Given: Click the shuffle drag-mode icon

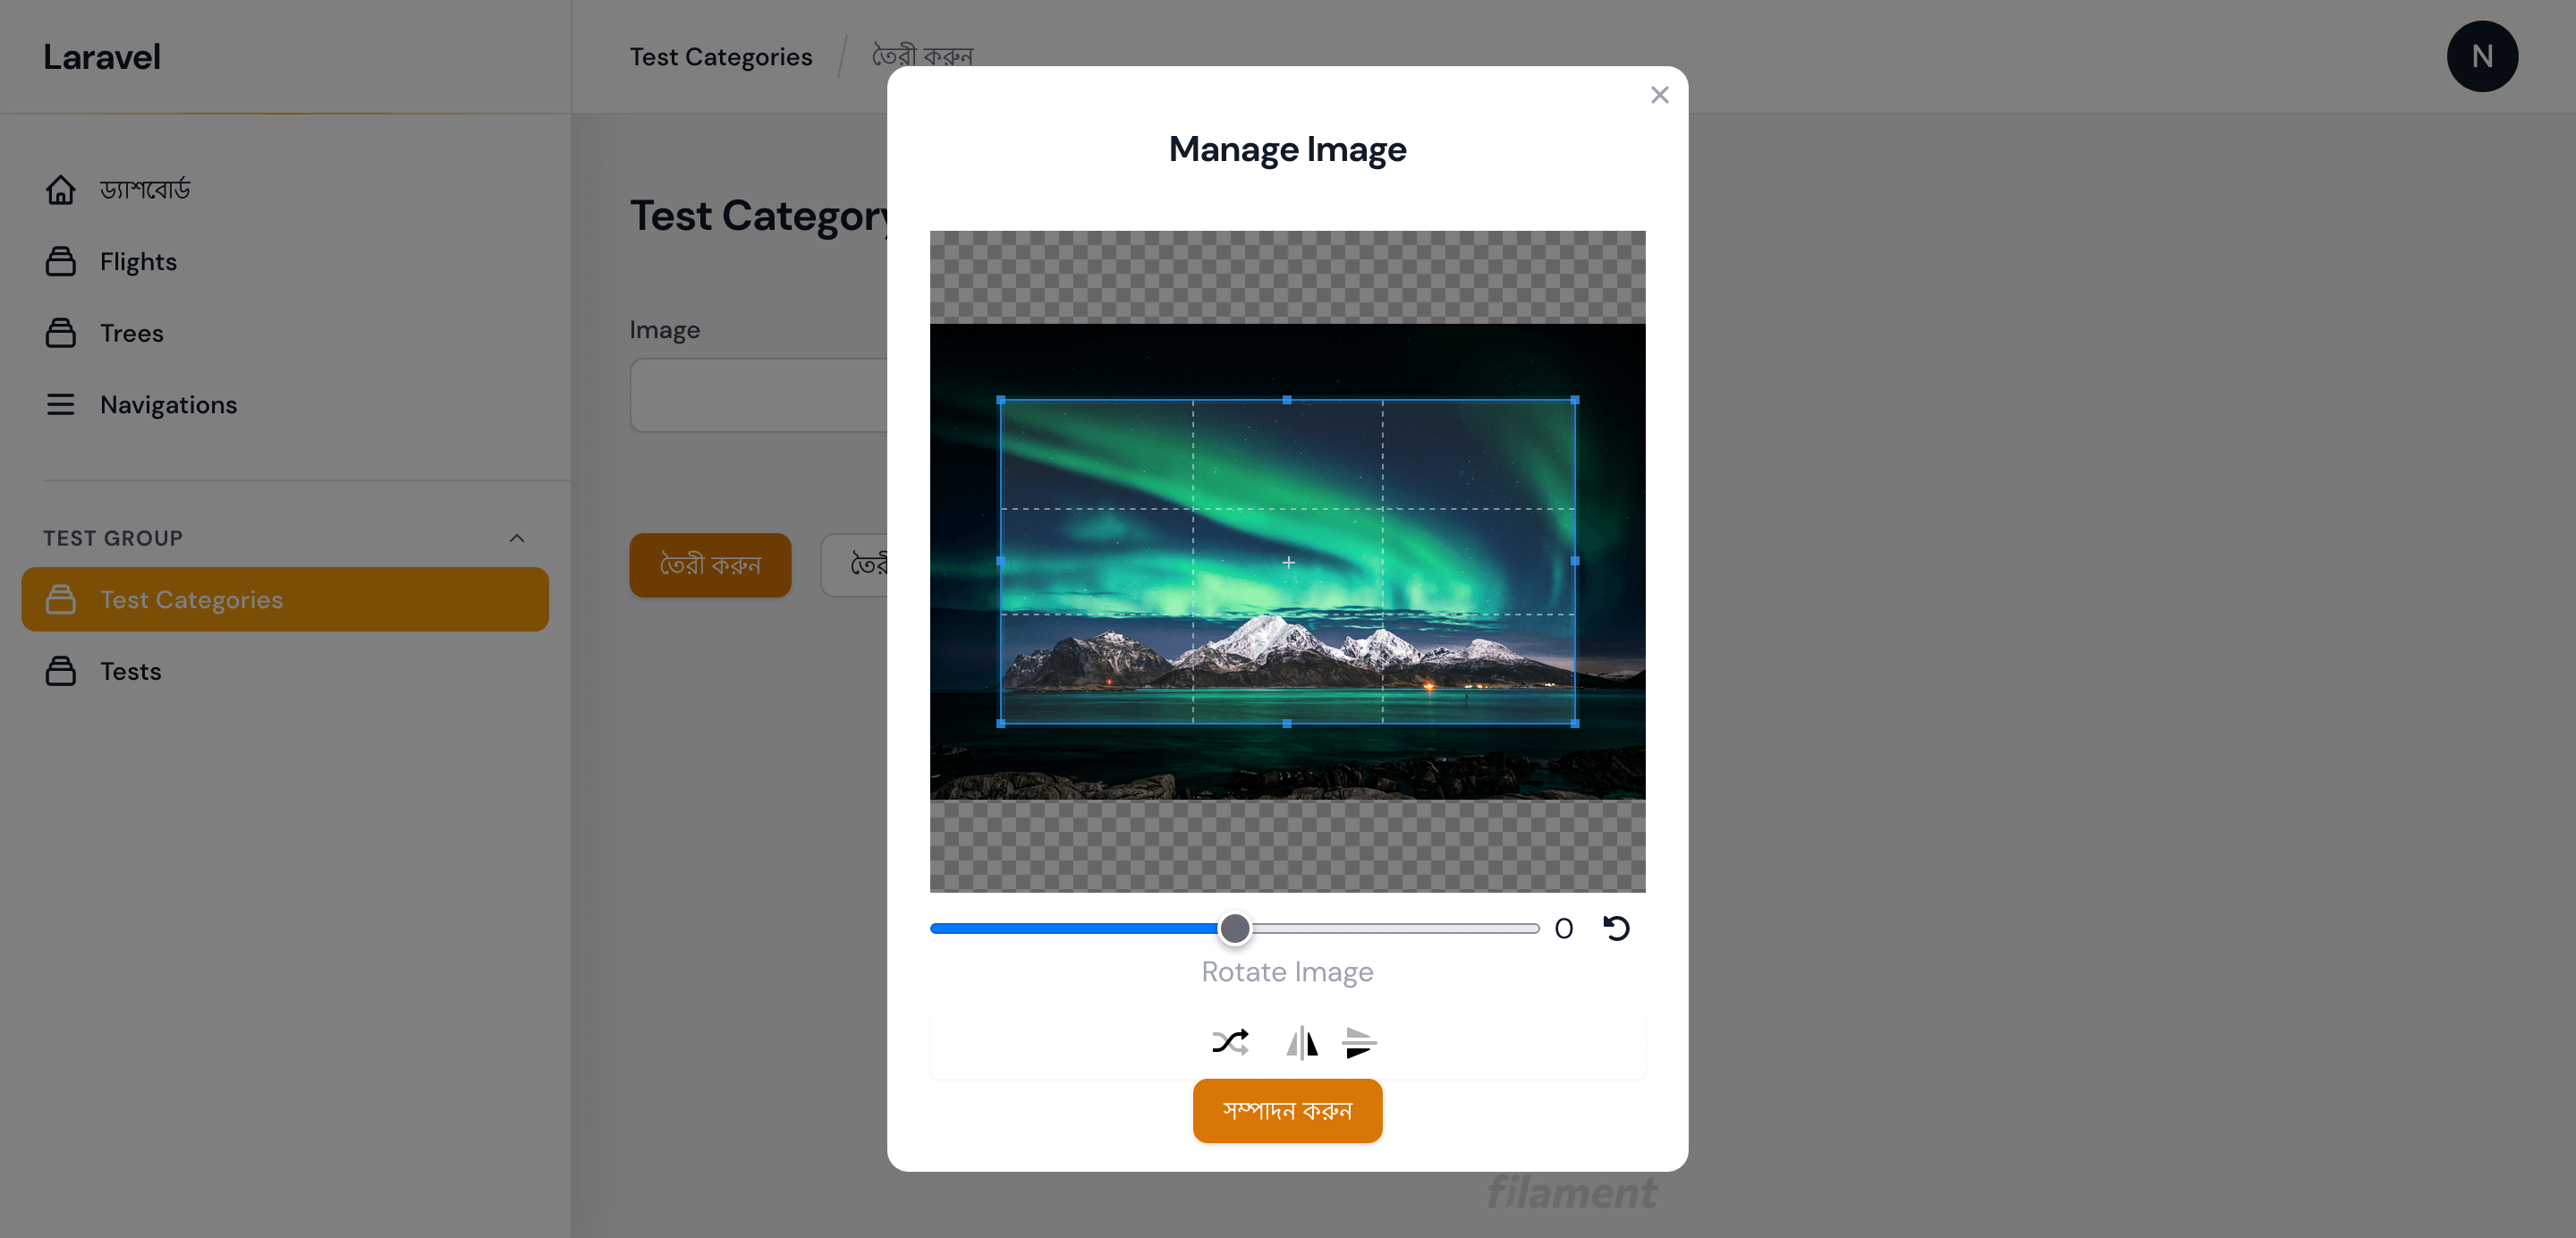Looking at the screenshot, I should (1230, 1042).
